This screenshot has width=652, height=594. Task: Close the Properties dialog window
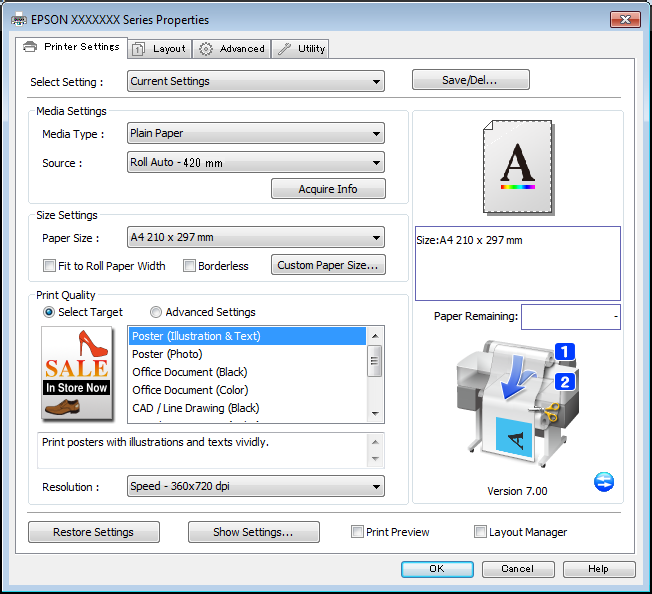tap(625, 20)
